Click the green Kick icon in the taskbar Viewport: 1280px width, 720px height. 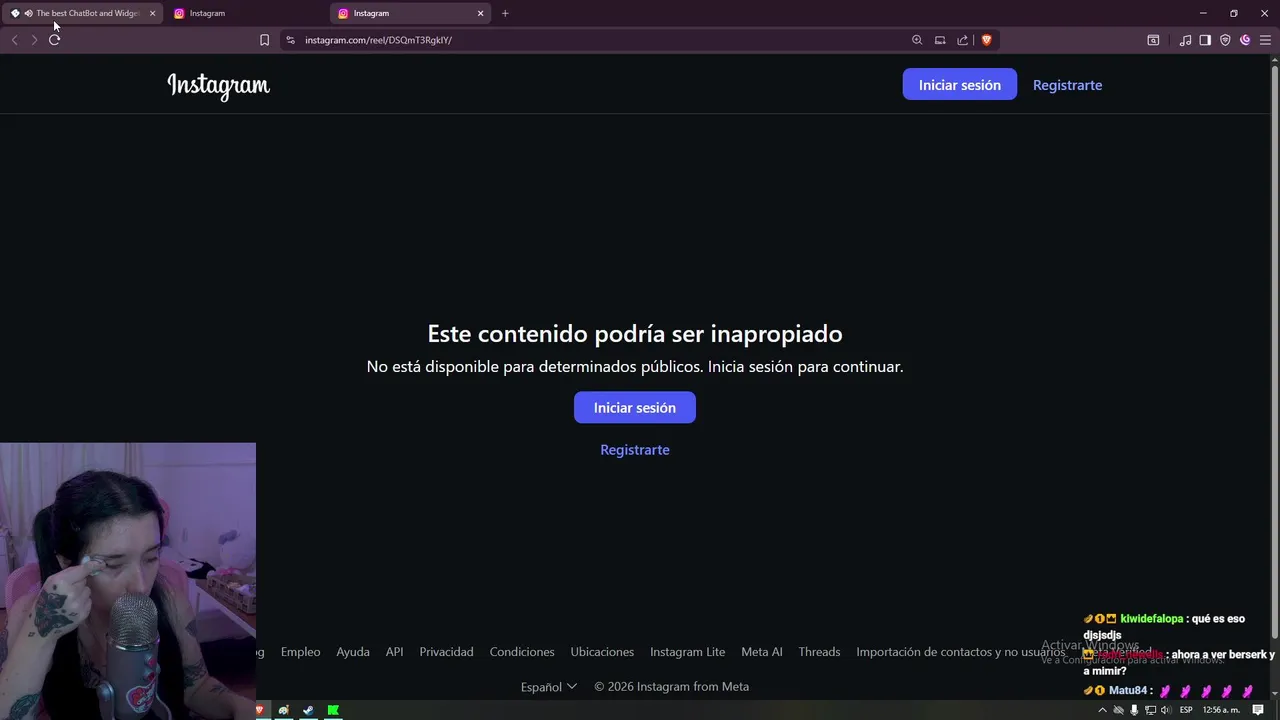pyautogui.click(x=333, y=710)
